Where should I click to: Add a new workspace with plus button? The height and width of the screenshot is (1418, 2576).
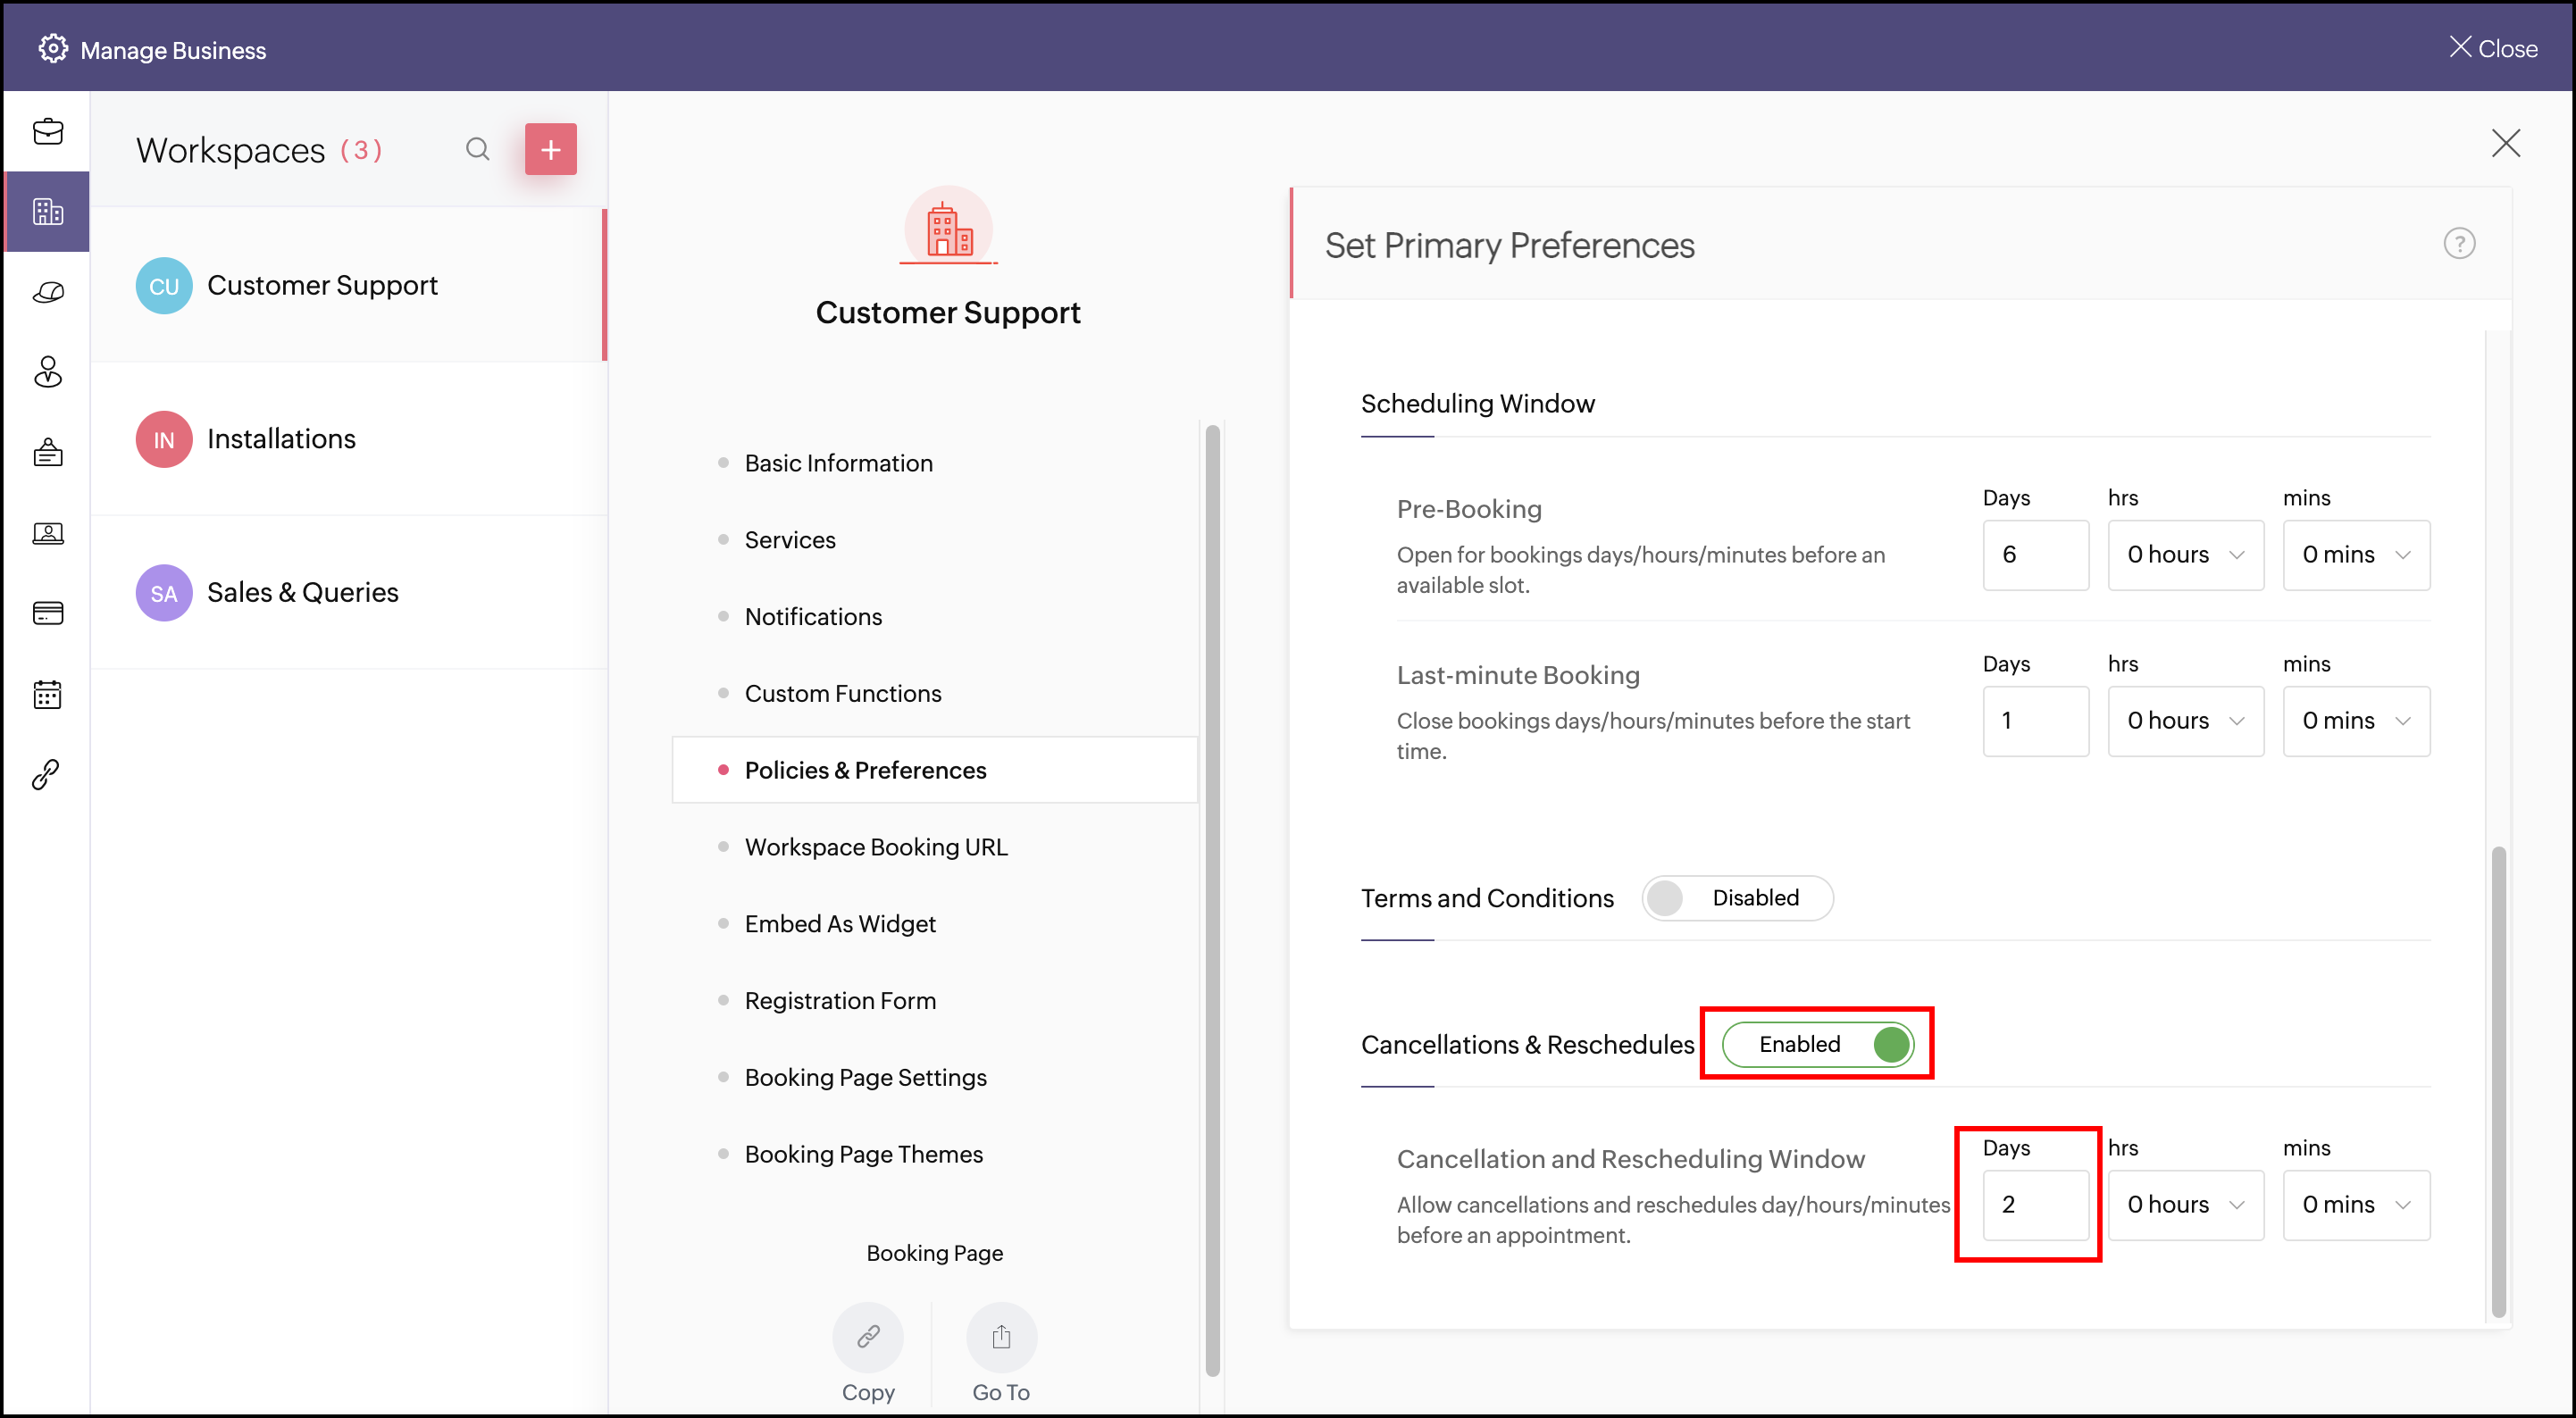point(550,150)
